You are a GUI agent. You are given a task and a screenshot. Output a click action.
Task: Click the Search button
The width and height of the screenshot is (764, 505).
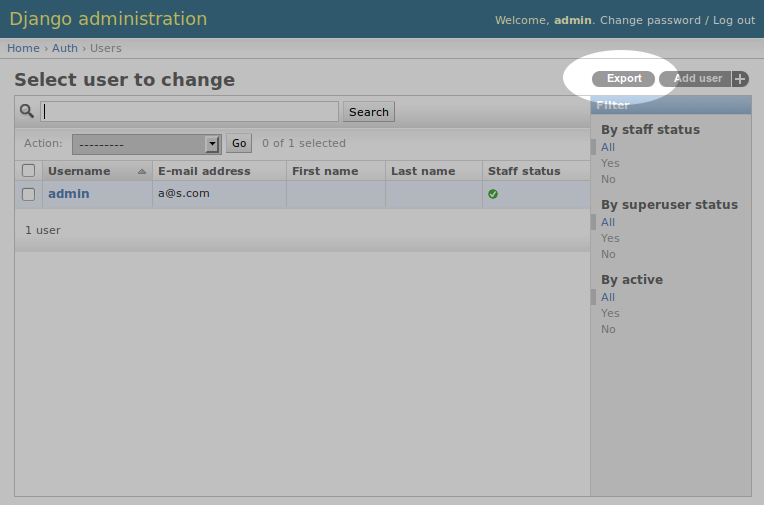click(x=369, y=112)
